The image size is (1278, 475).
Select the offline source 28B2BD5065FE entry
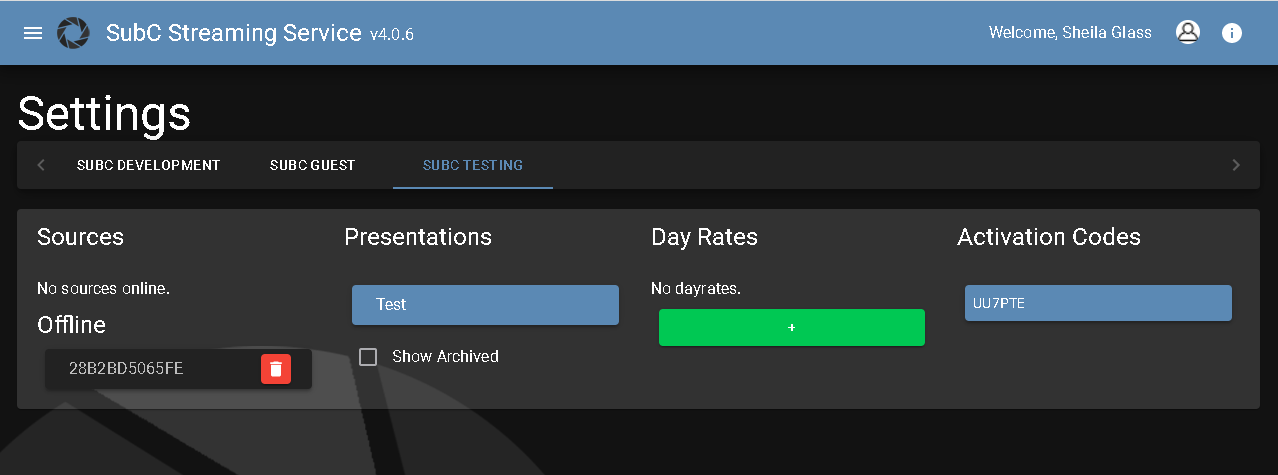pos(126,369)
